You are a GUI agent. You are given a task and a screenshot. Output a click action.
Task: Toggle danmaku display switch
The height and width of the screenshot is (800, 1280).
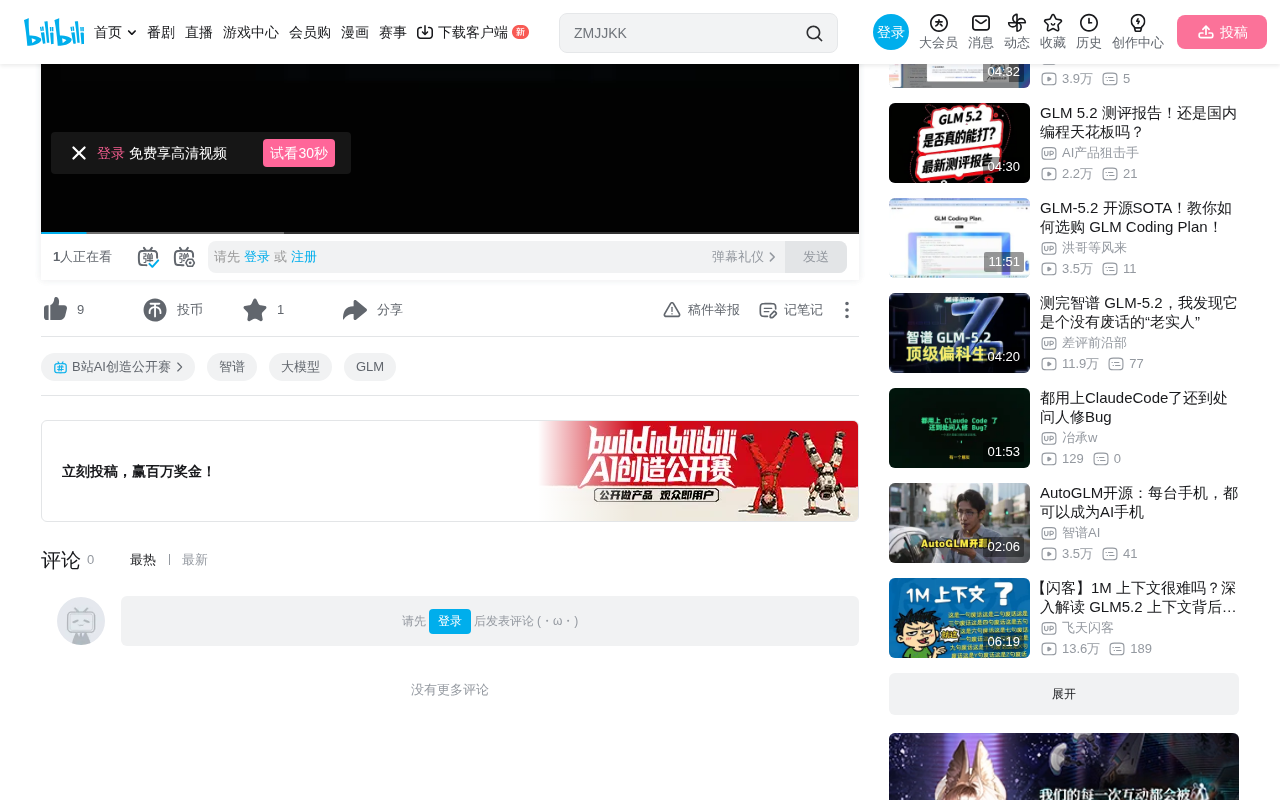click(148, 257)
